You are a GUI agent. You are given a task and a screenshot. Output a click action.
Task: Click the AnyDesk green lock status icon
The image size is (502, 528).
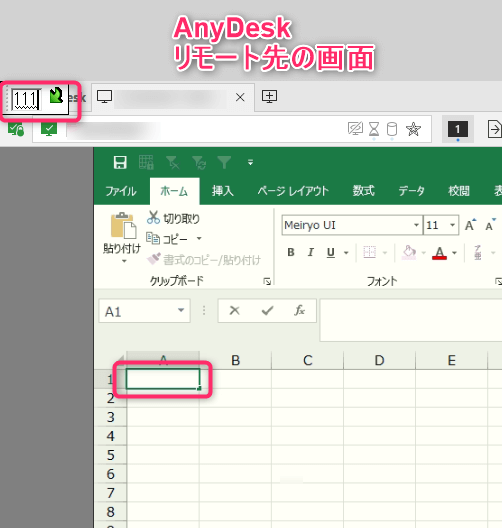click(x=16, y=129)
